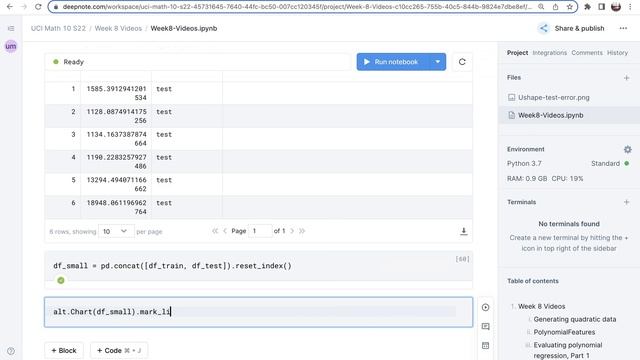Click the Share & publish button
This screenshot has height=360, width=640.
pos(571,28)
